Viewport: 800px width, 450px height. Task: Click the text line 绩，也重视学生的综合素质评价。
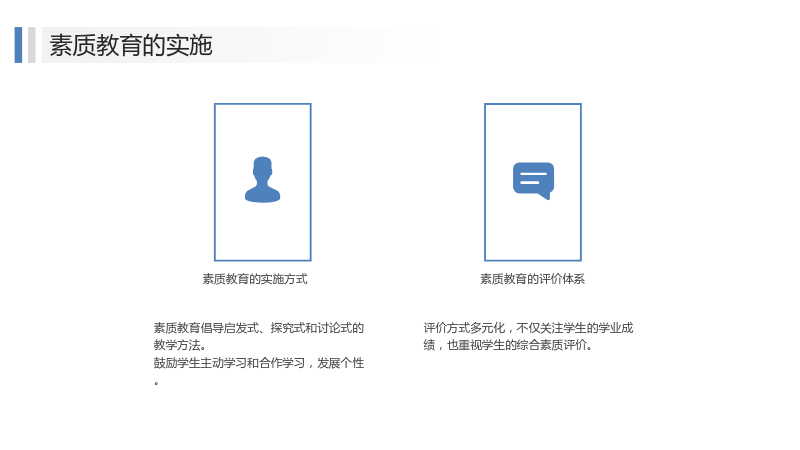(x=508, y=345)
